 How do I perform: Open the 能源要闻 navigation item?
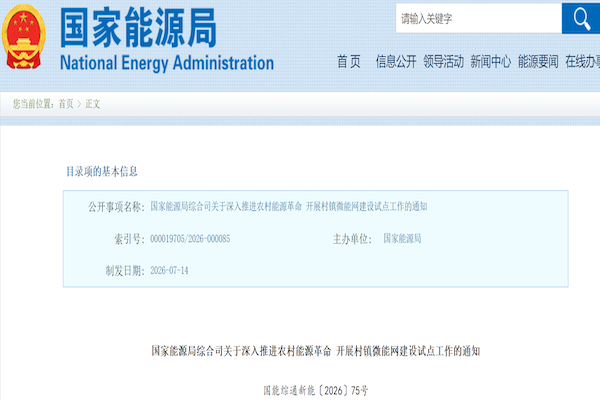coord(538,61)
